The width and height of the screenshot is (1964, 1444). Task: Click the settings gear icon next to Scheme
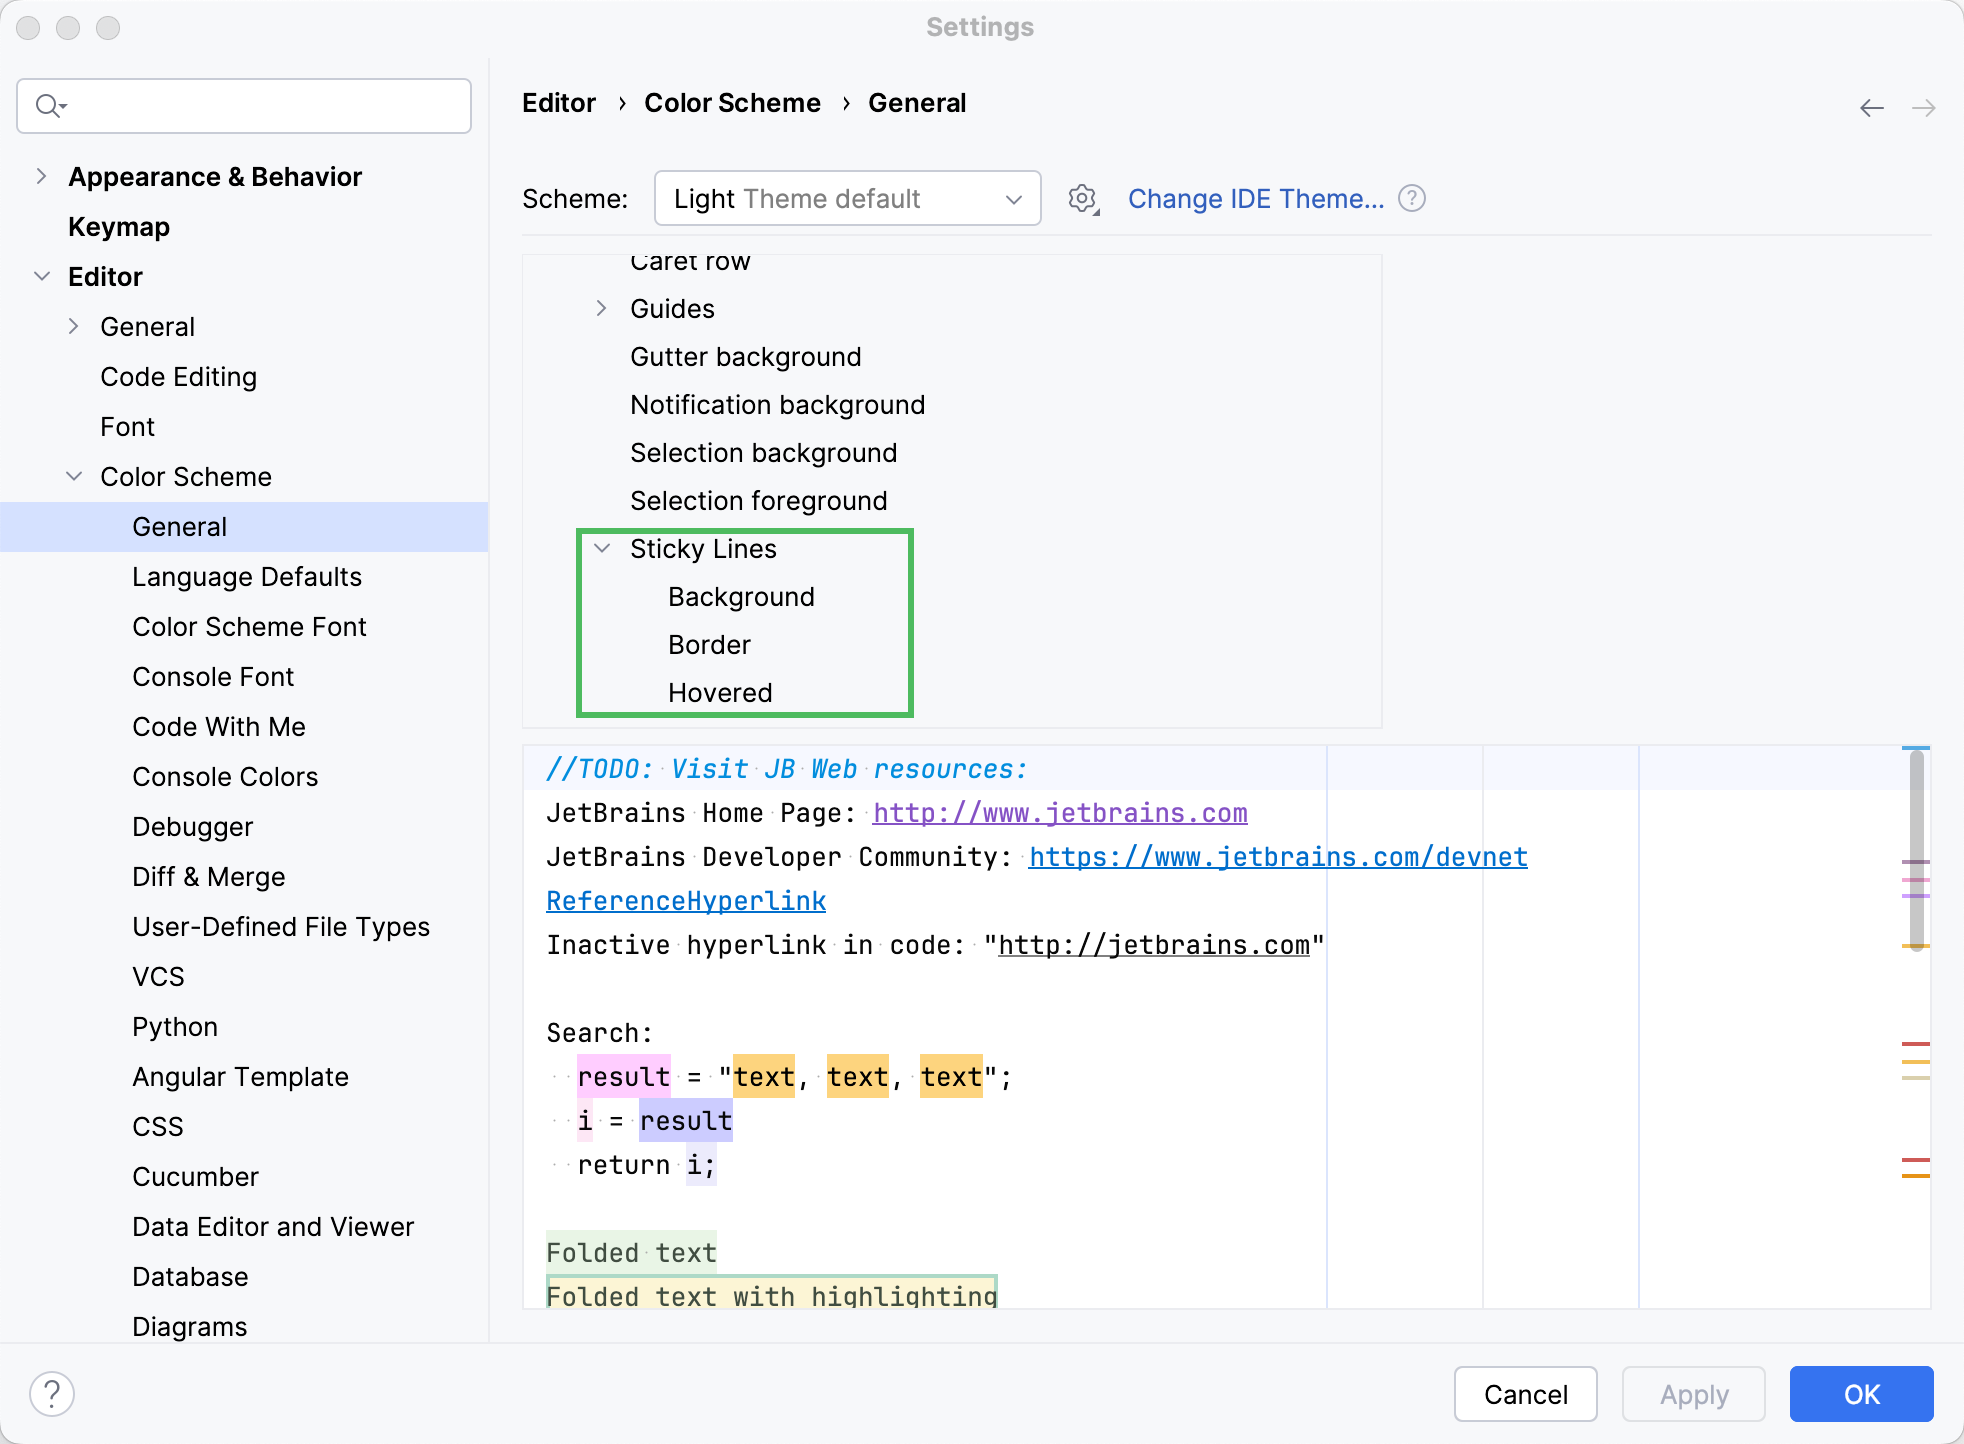click(1084, 198)
